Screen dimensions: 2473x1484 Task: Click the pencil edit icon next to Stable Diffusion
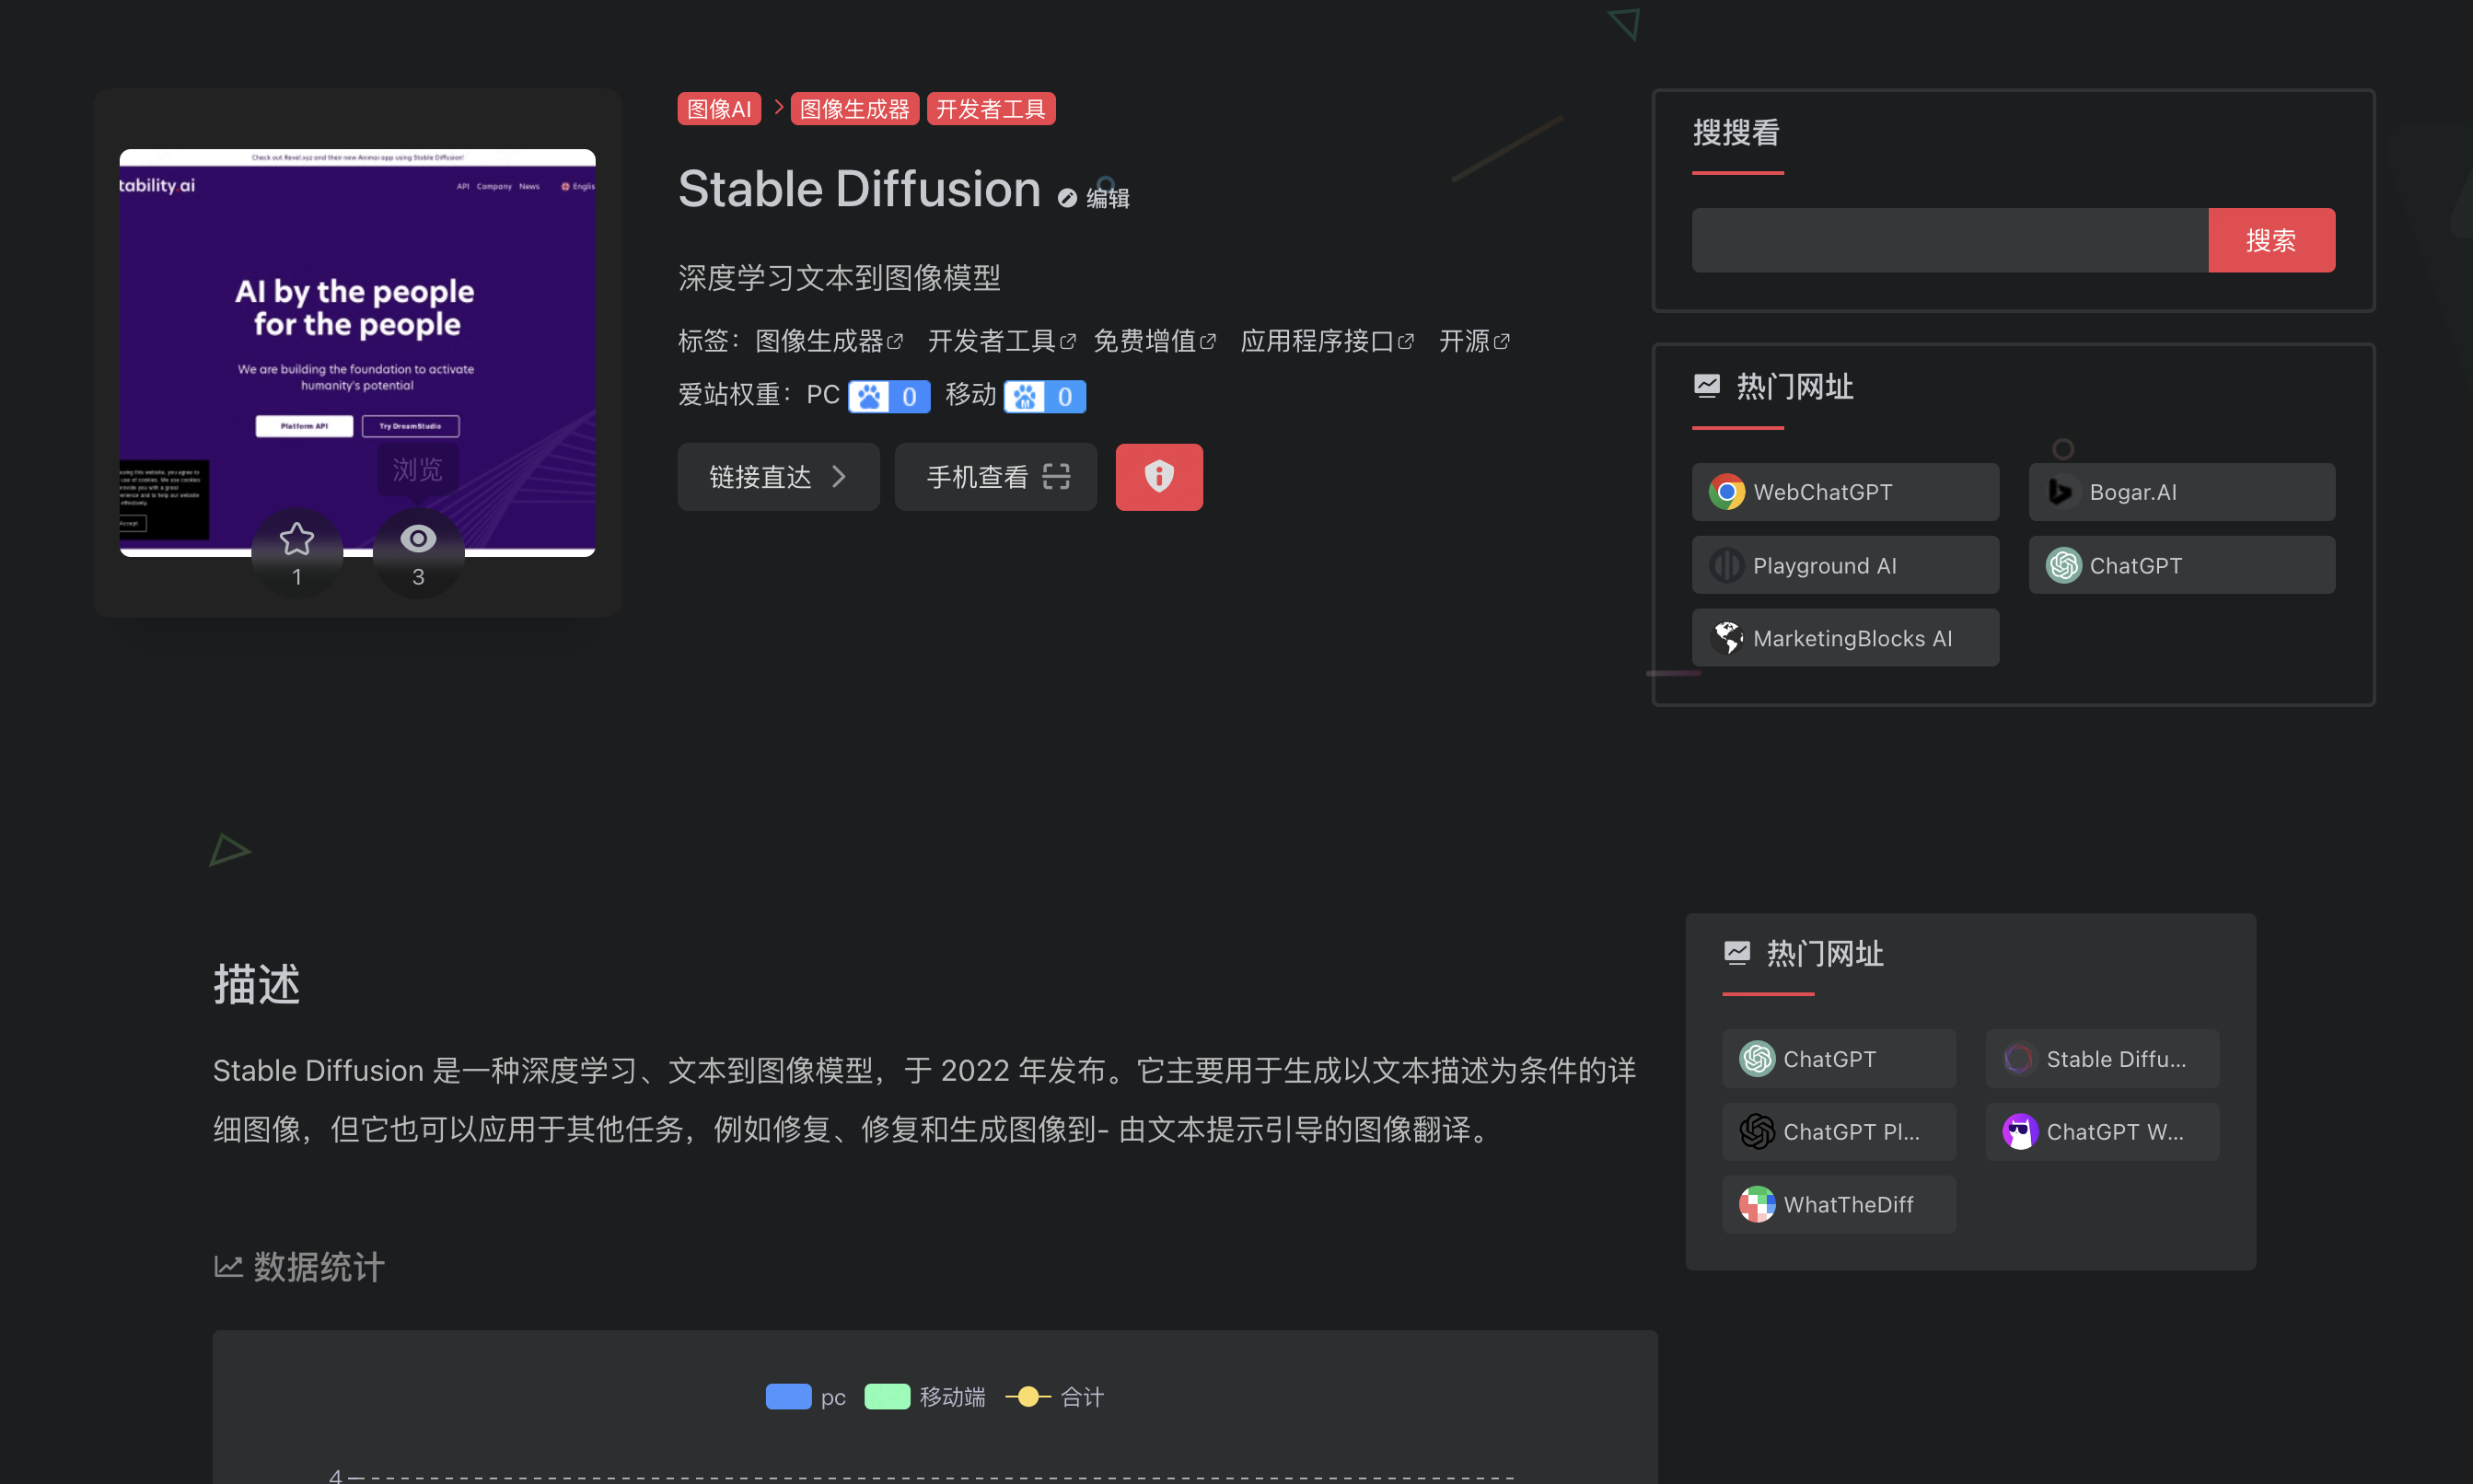(1066, 197)
